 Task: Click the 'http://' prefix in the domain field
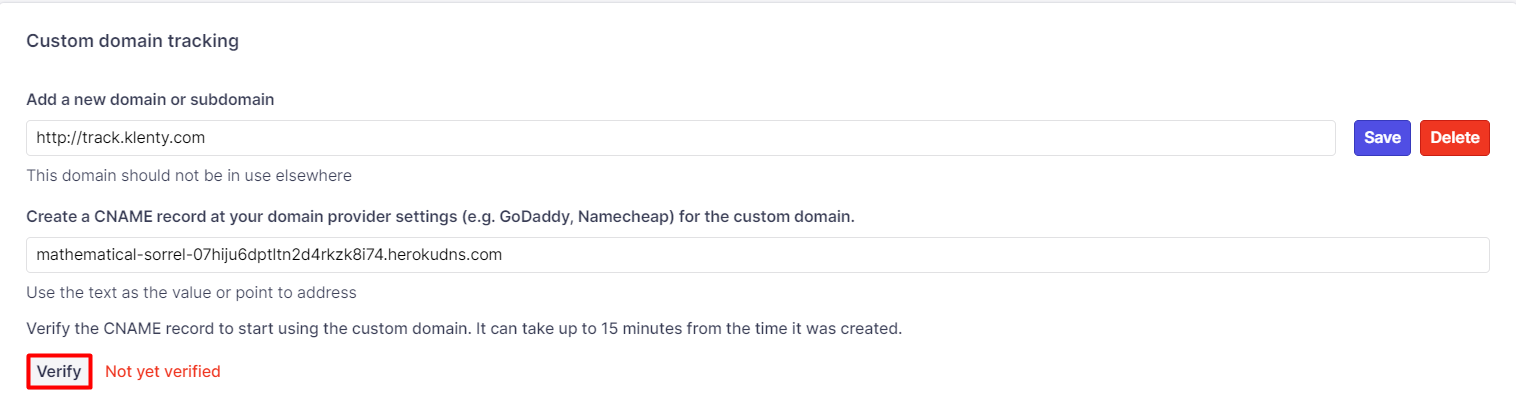tap(58, 138)
